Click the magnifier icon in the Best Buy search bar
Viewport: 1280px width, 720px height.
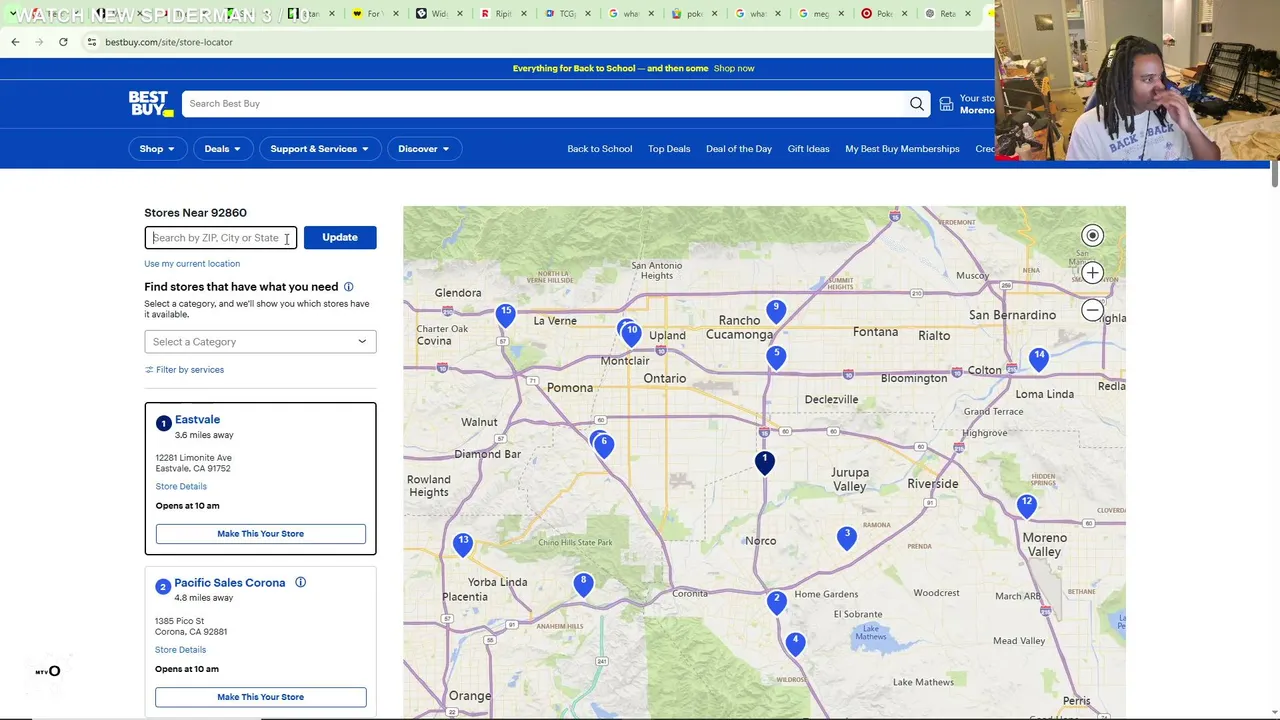click(x=916, y=104)
